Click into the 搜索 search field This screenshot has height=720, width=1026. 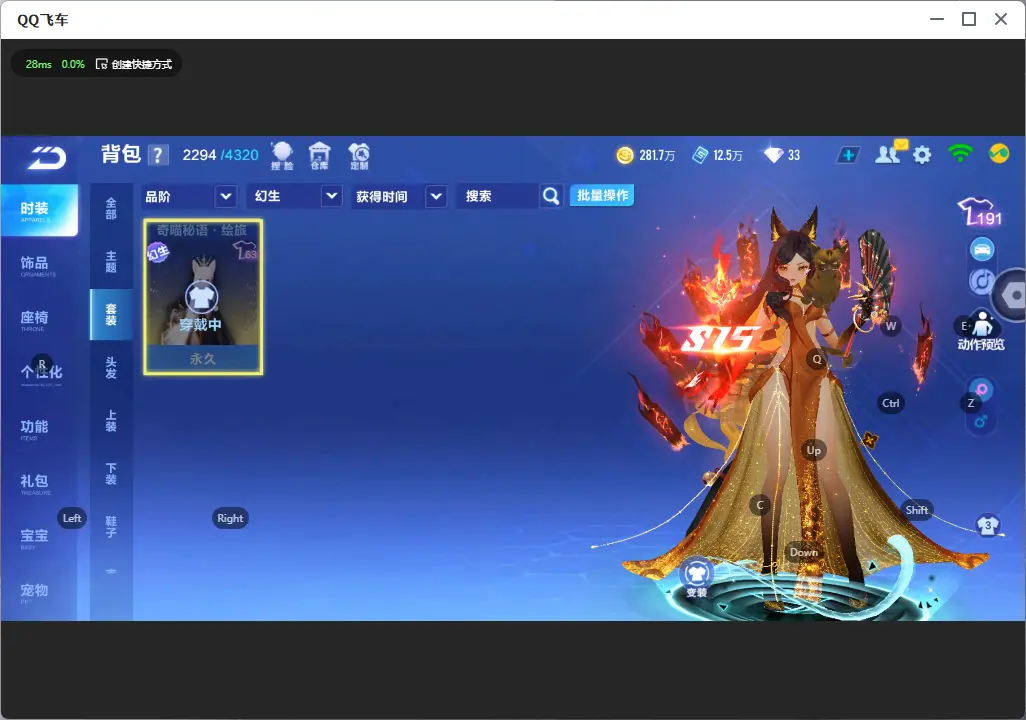click(499, 196)
